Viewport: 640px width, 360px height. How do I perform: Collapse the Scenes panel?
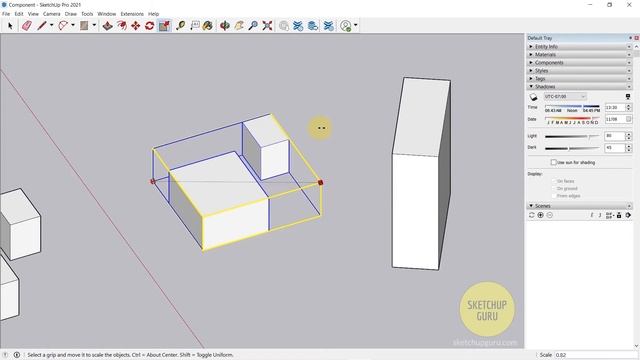click(x=579, y=206)
